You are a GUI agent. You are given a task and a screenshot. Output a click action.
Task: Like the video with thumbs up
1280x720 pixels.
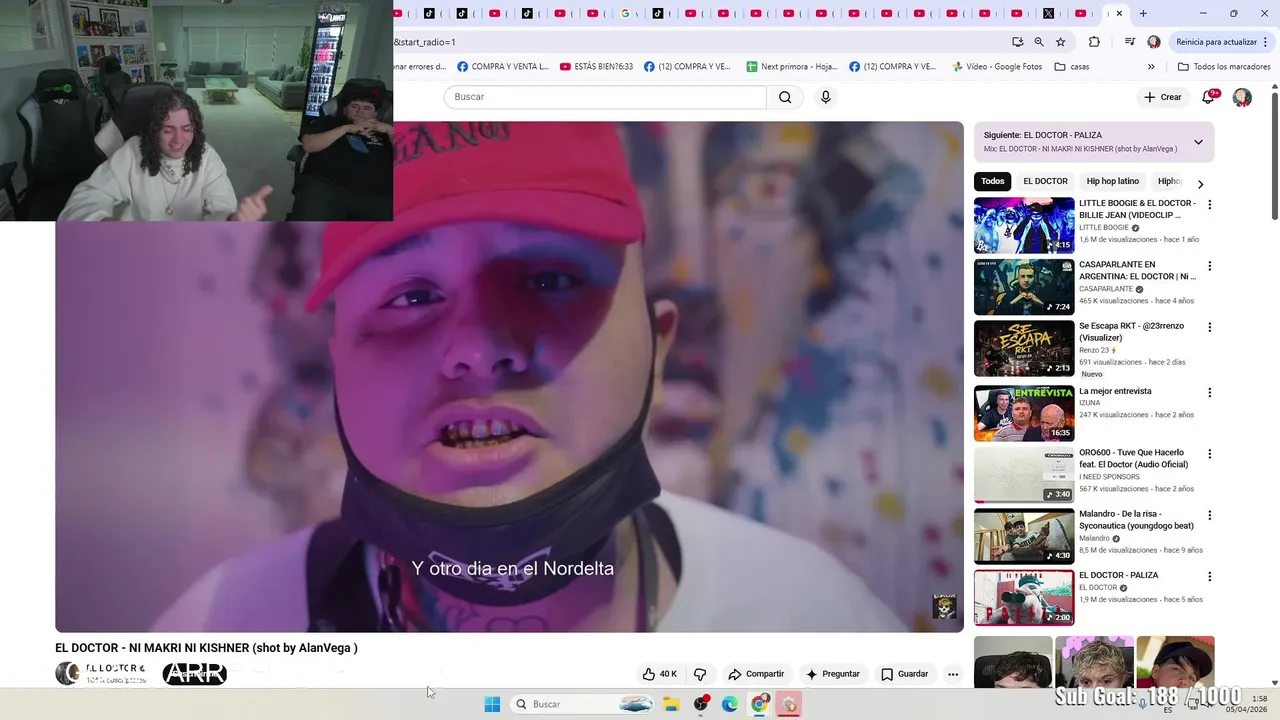point(660,674)
